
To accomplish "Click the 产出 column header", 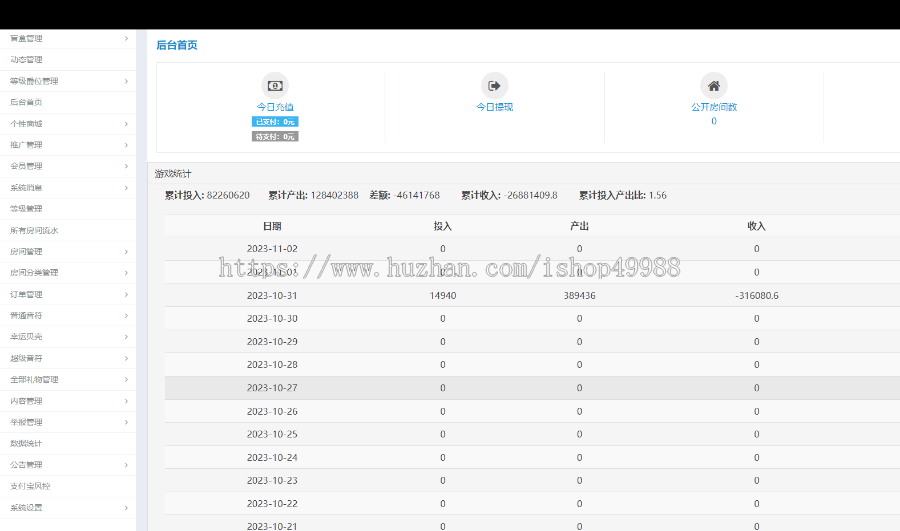I will pyautogui.click(x=579, y=226).
